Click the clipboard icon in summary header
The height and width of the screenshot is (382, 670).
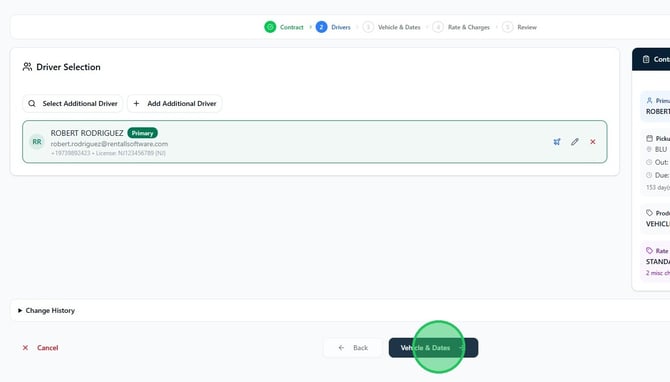646,59
